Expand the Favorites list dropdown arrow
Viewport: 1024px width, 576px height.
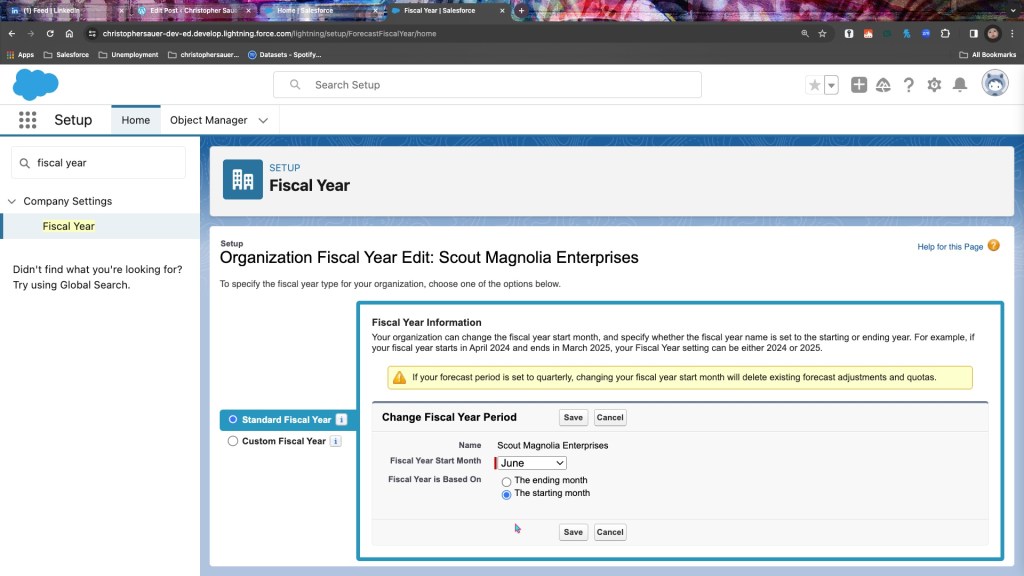point(832,85)
